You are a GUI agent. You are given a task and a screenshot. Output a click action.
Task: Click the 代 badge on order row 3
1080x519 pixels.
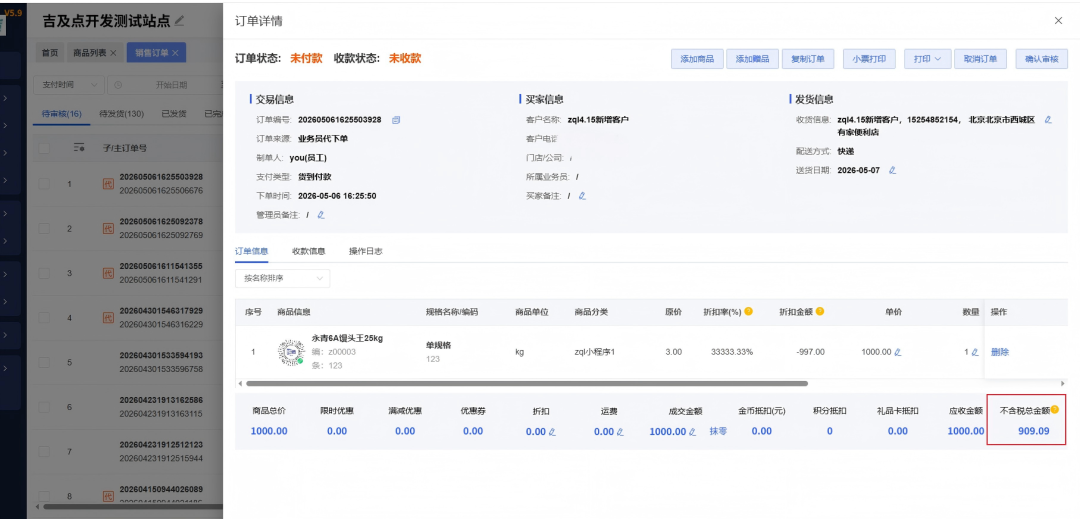tap(107, 273)
